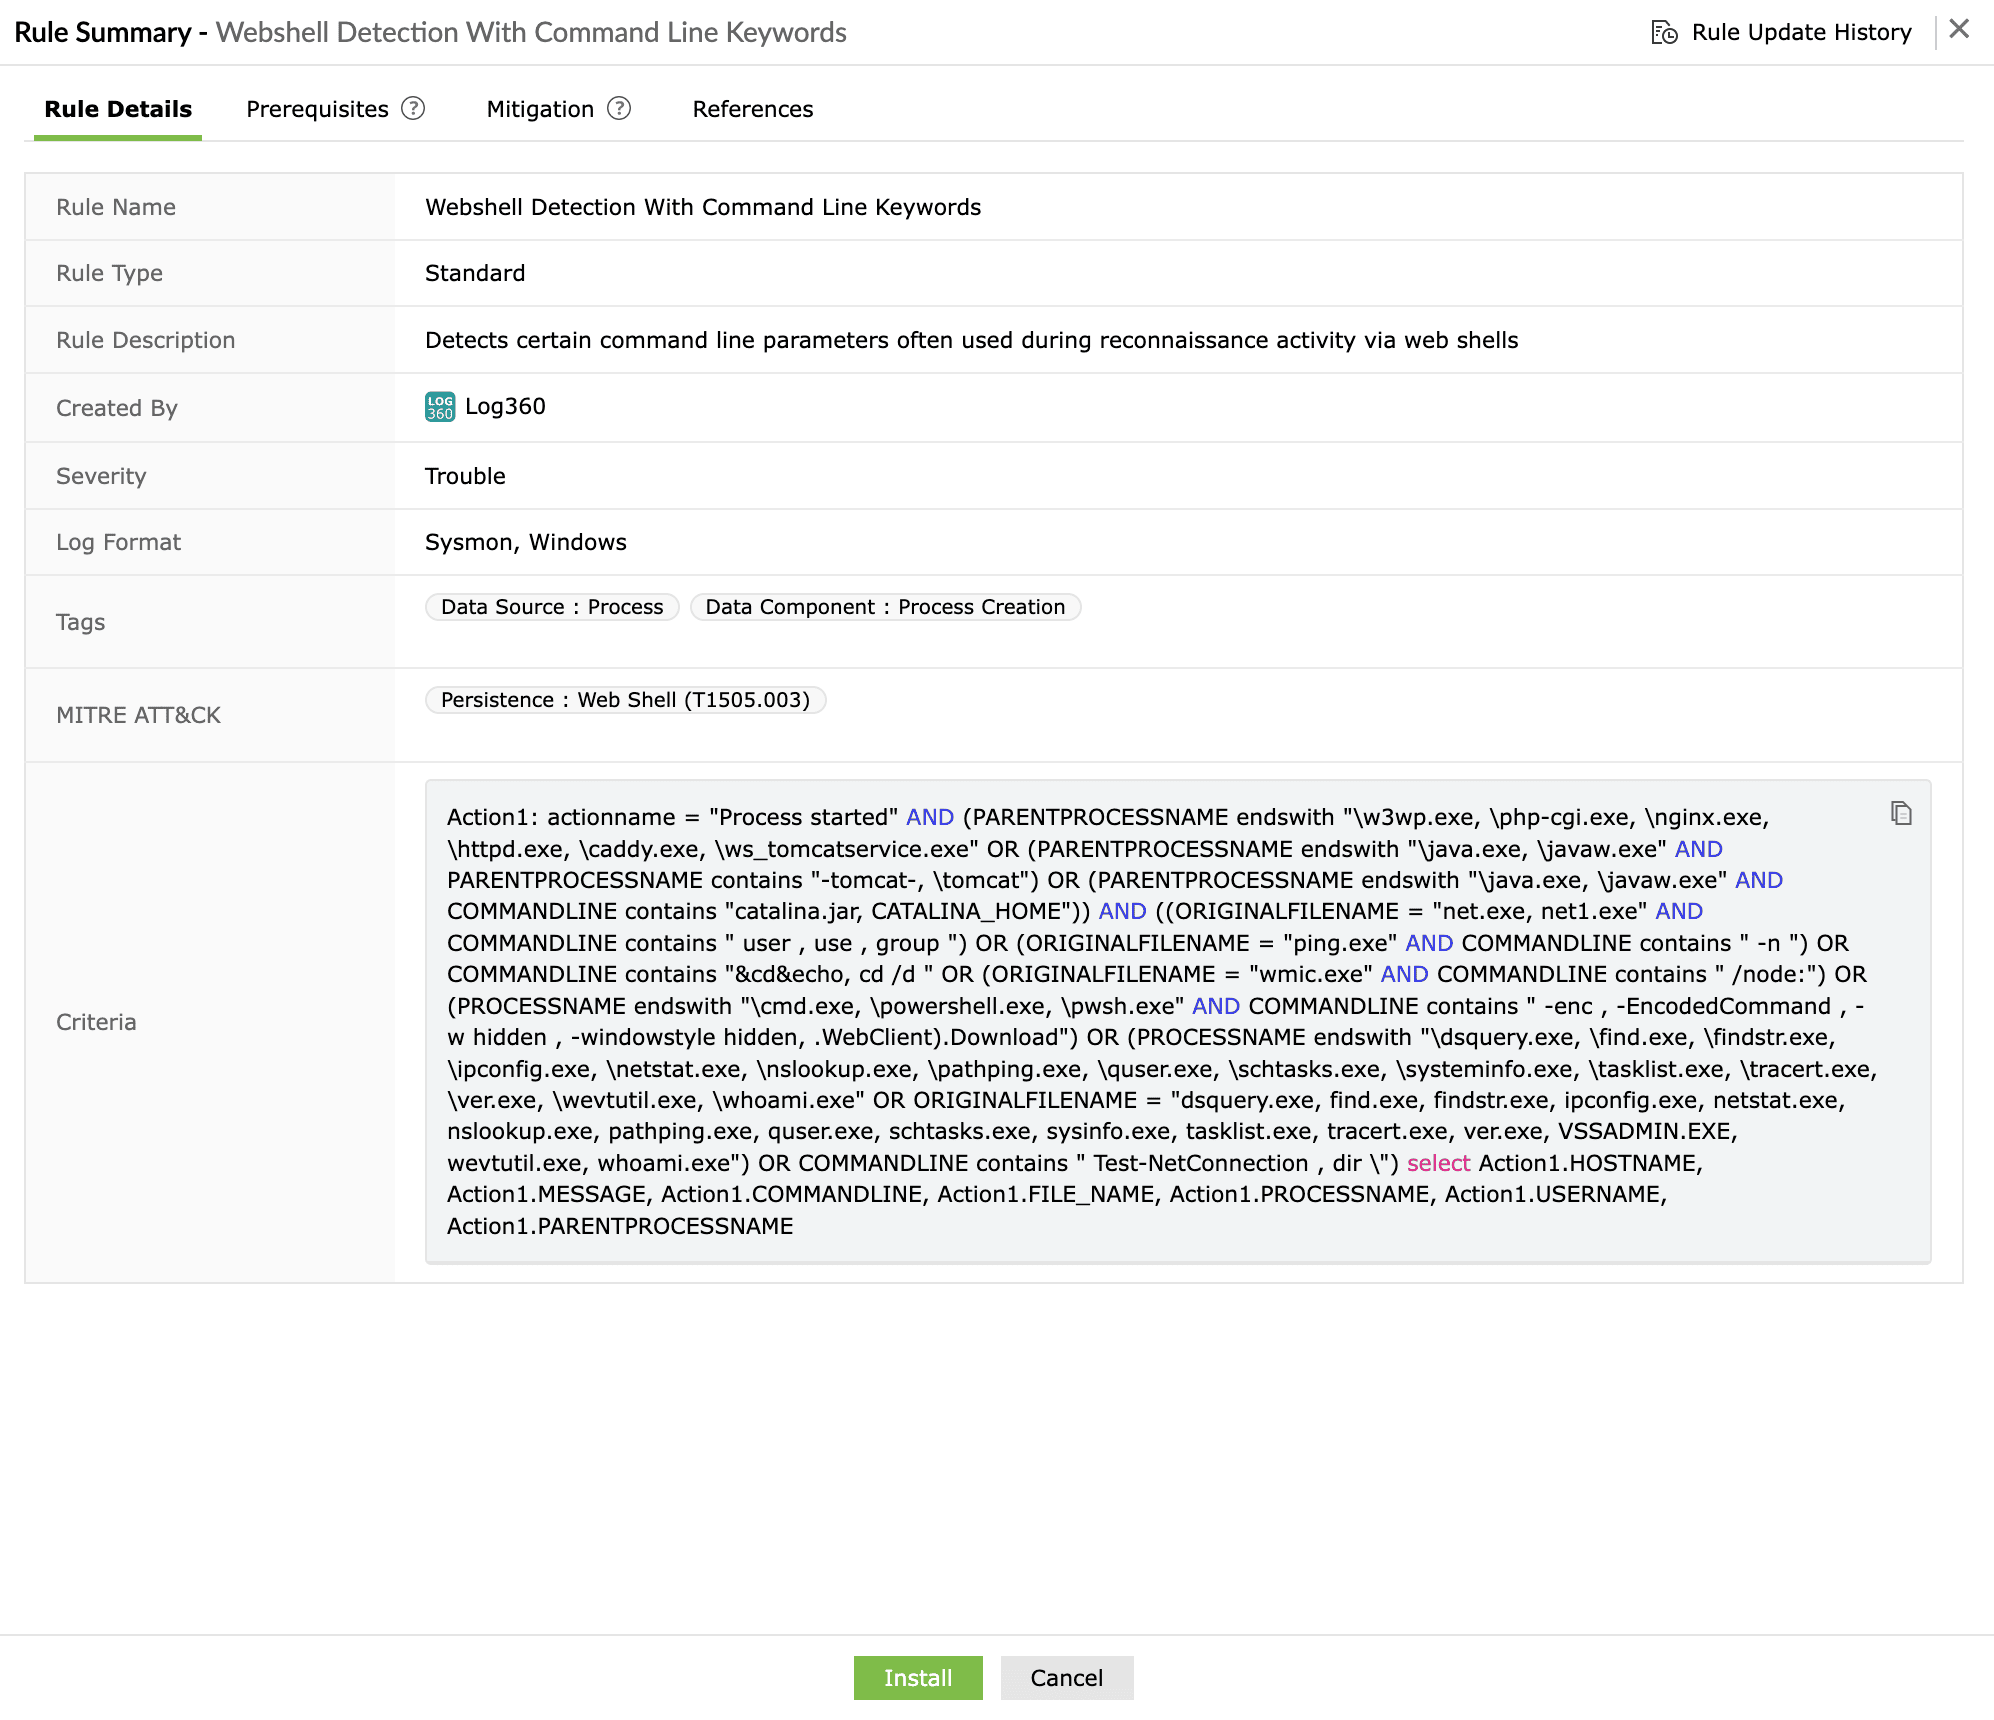Click the Severity value Trouble

point(465,476)
